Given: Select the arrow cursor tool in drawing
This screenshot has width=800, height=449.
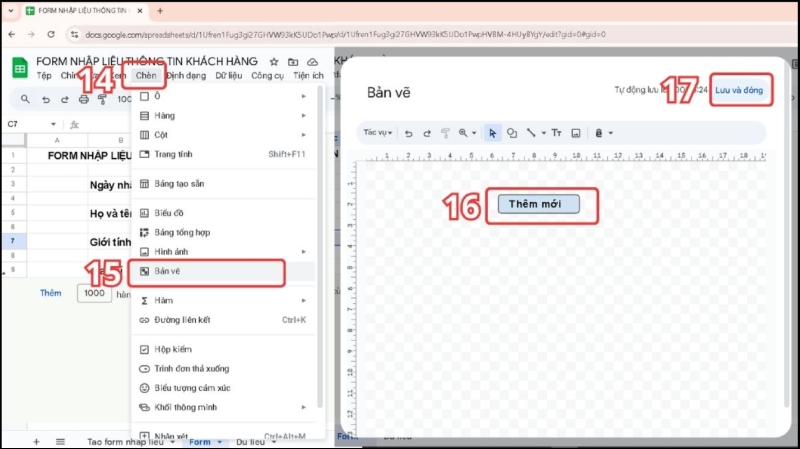Looking at the screenshot, I should click(x=492, y=133).
